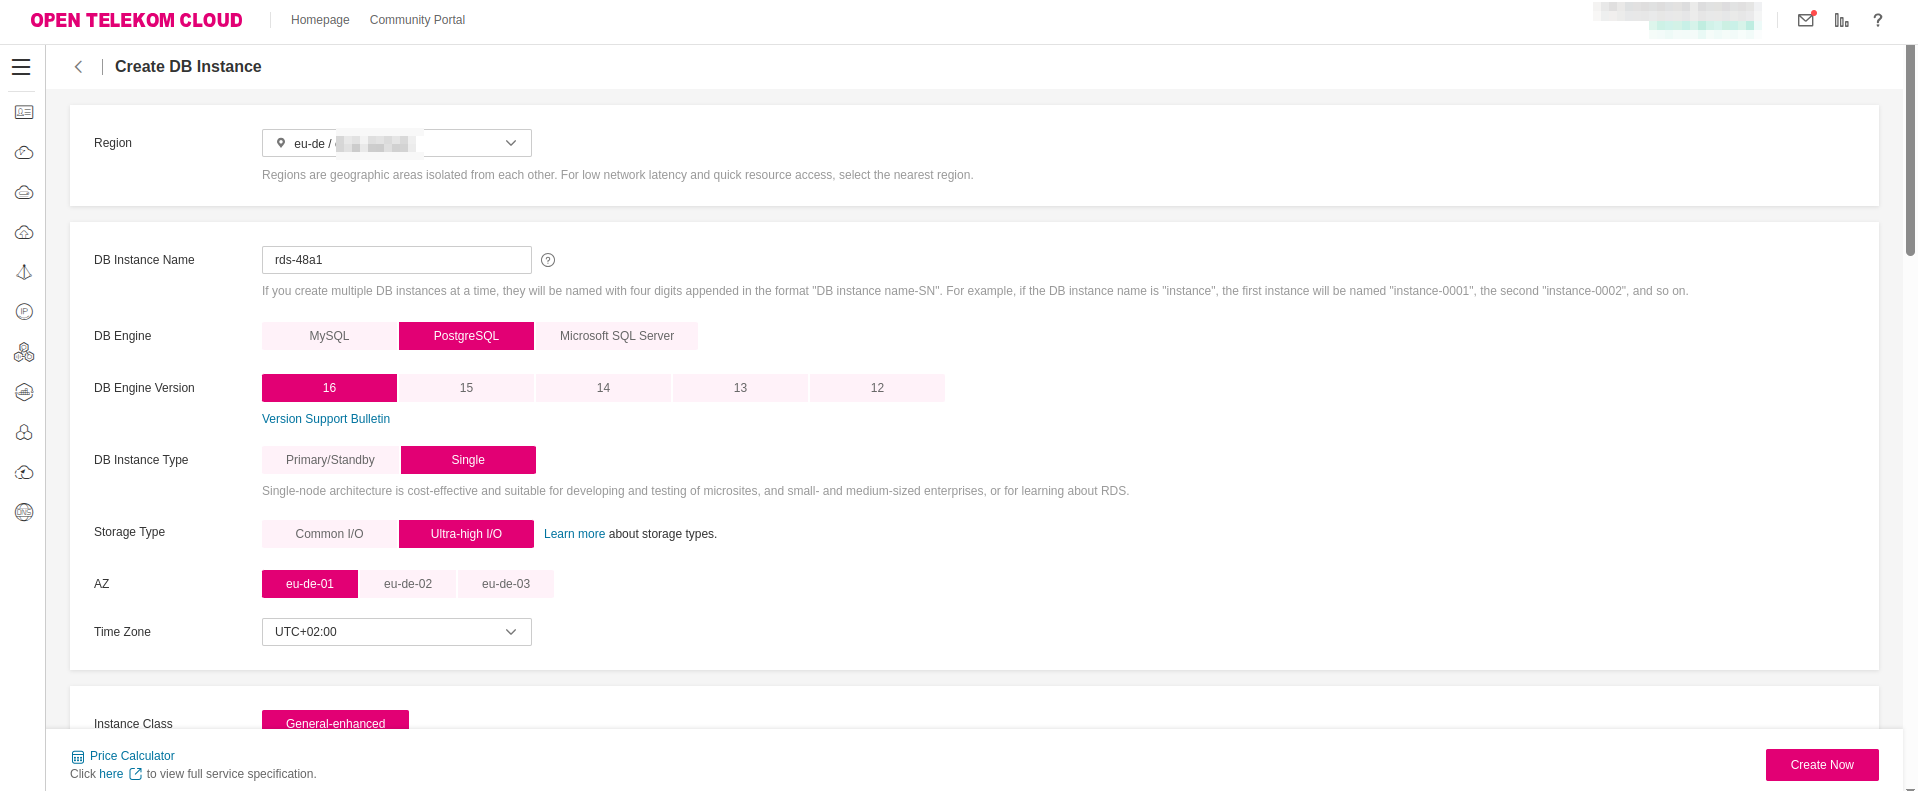Click the help icon next to DB Instance Name

point(548,260)
